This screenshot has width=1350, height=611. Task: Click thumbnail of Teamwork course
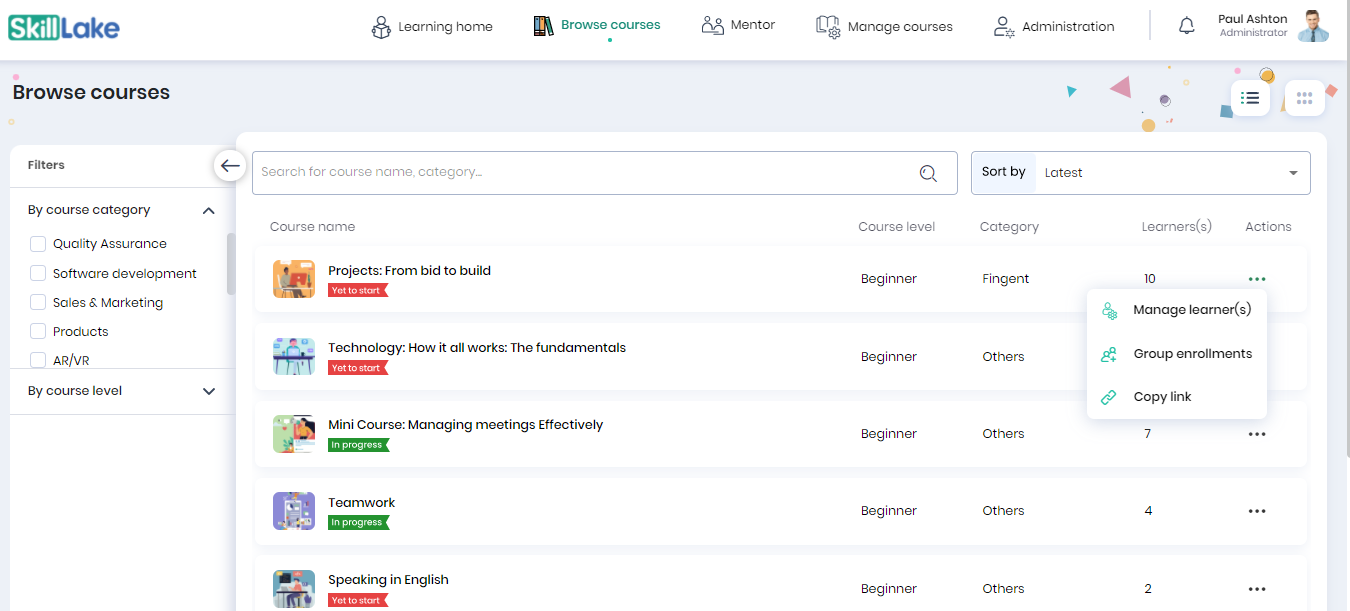pos(294,511)
